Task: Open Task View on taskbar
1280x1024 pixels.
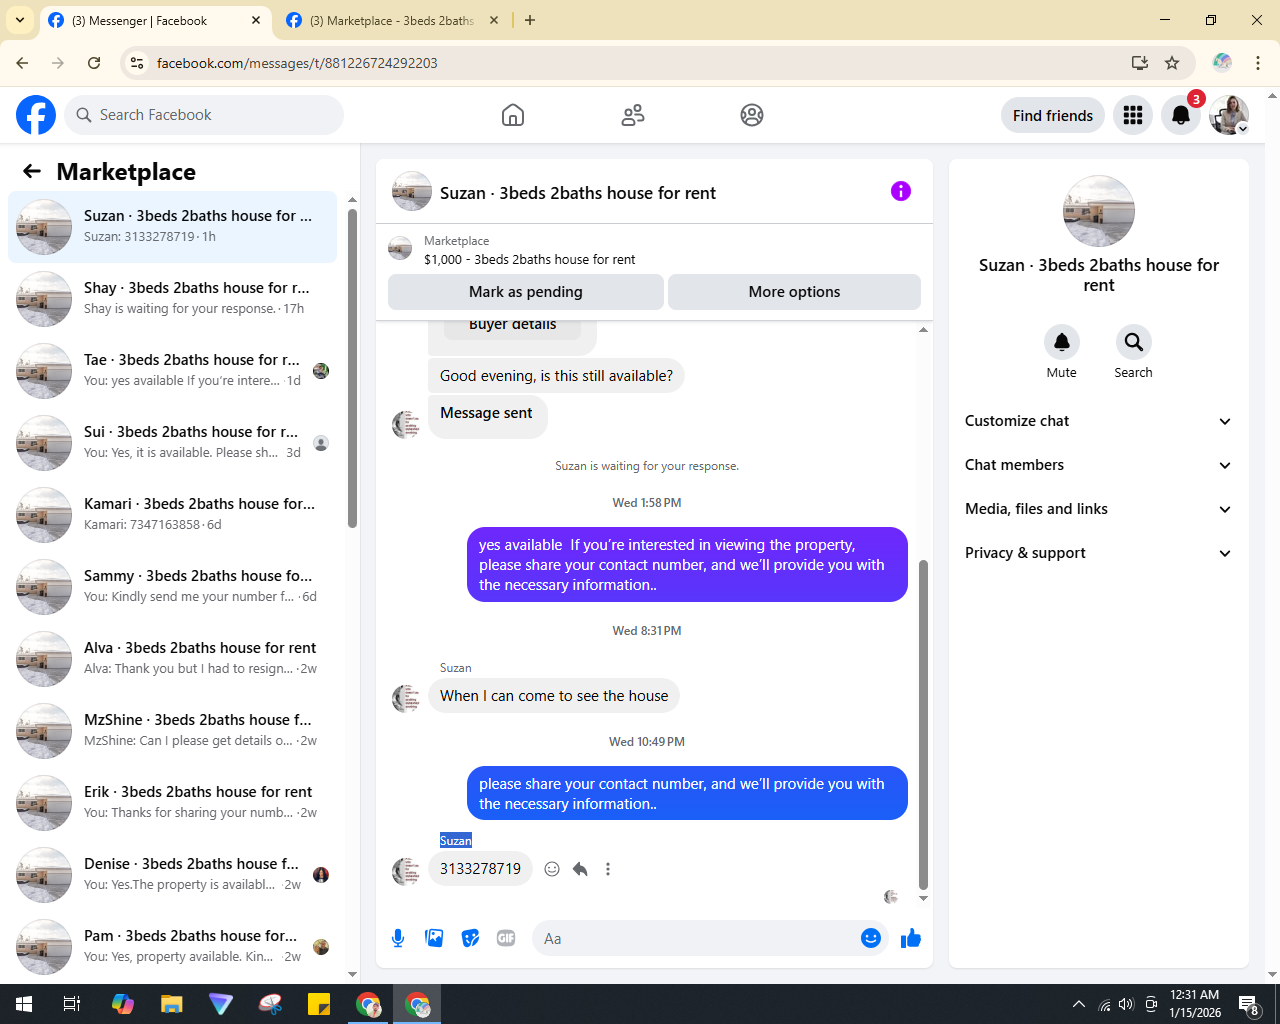Action: (72, 1004)
